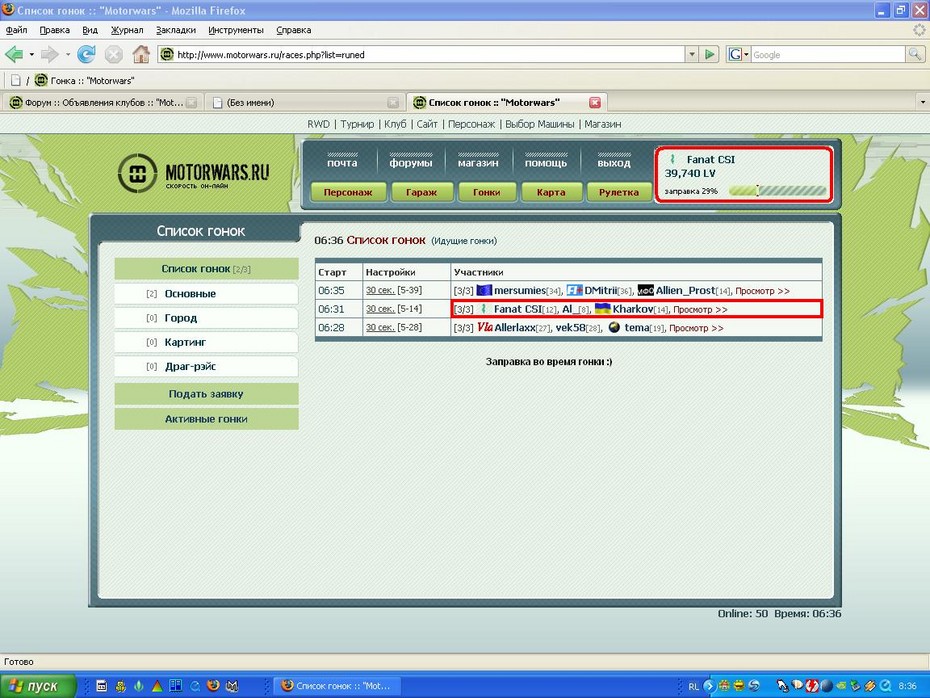The width and height of the screenshot is (930, 698).
Task: Open the Forward button history dropdown arrow
Action: (68, 55)
